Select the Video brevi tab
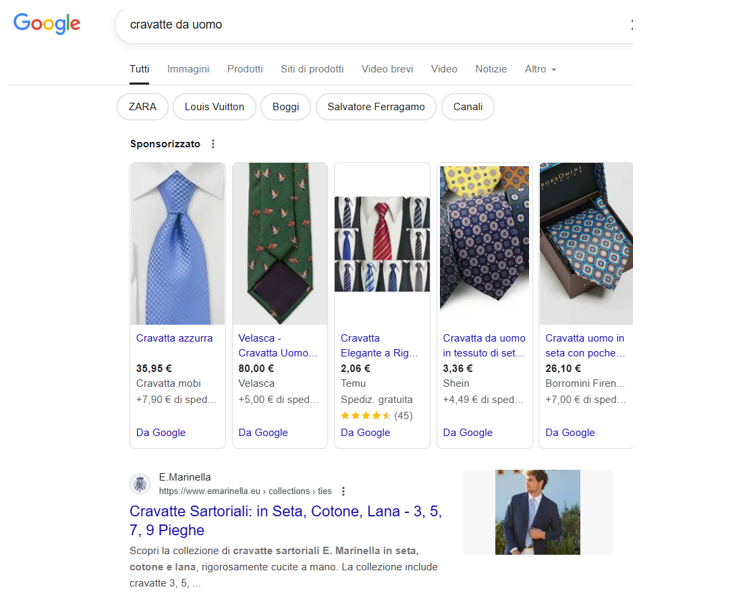 click(x=387, y=69)
